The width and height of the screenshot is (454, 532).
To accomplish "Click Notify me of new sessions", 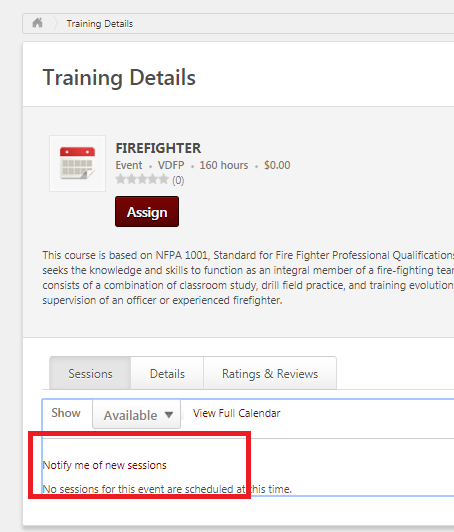I will click(105, 465).
